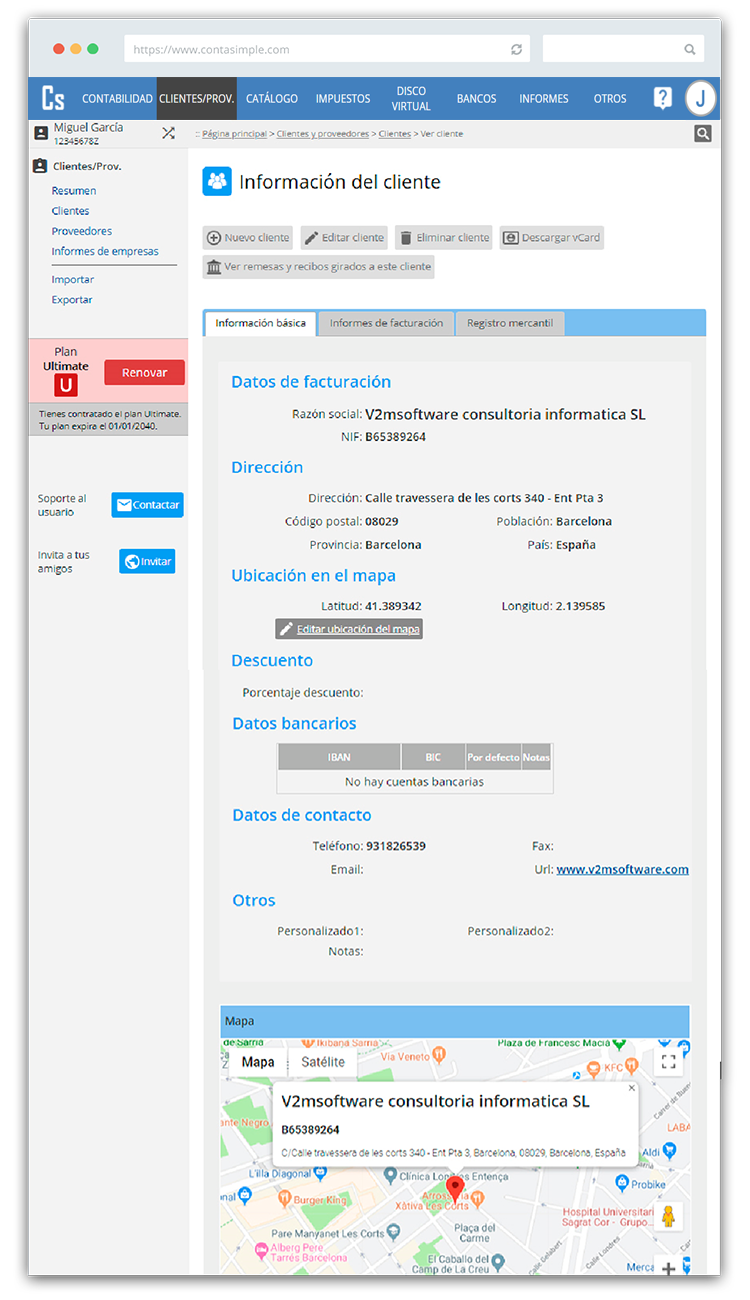Click the red map location marker
750x1300 pixels.
click(455, 1189)
